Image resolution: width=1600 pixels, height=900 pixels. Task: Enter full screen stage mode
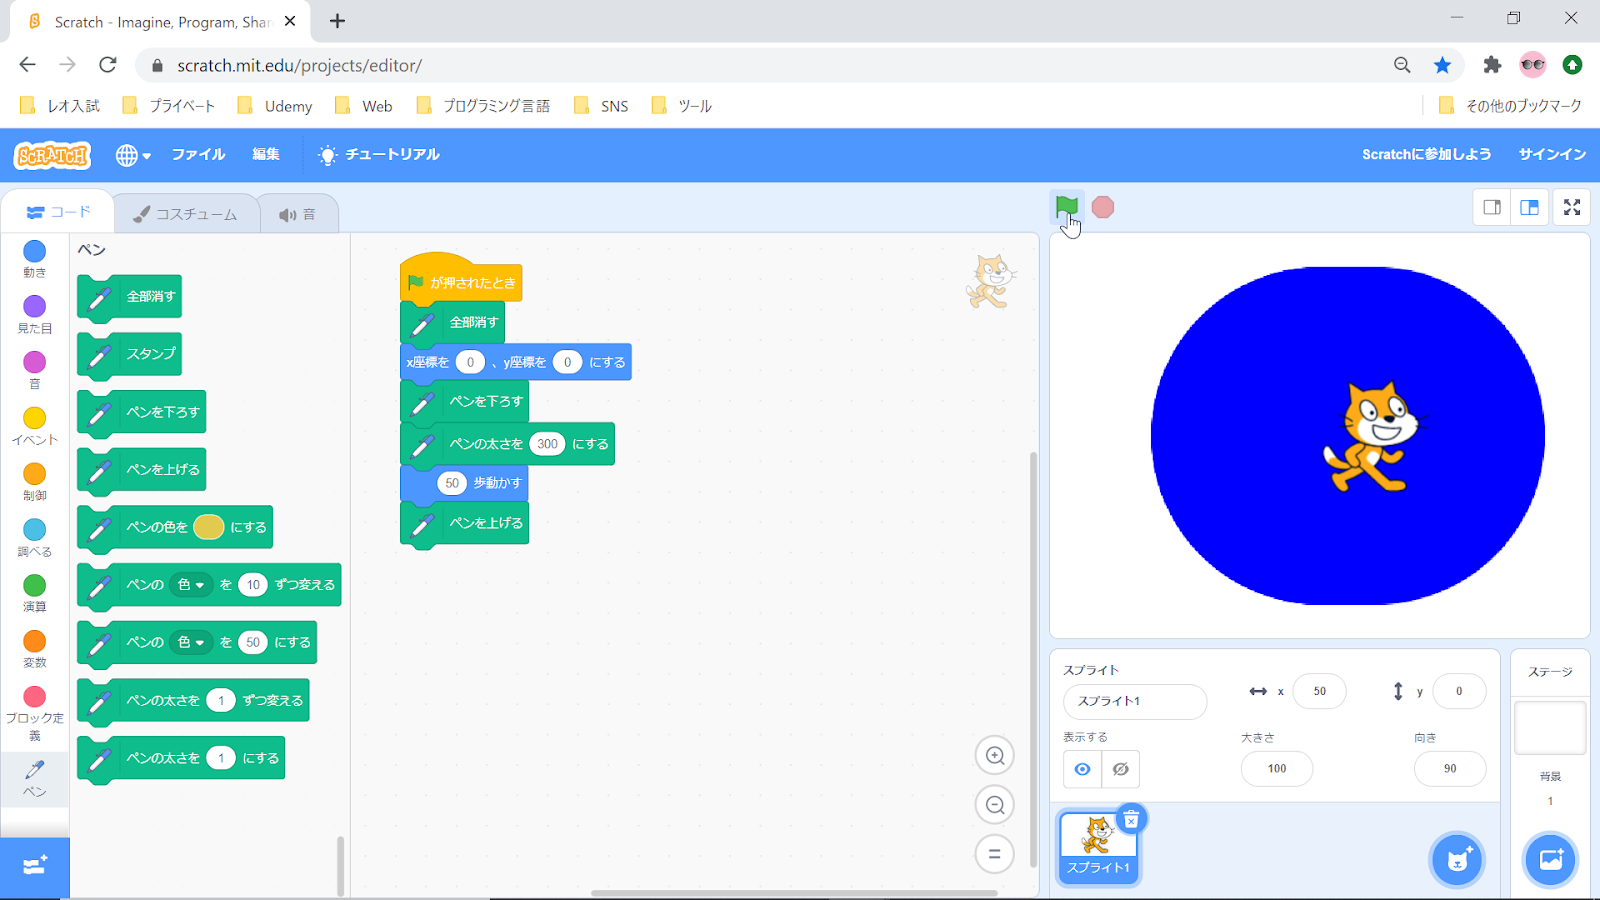pos(1572,207)
